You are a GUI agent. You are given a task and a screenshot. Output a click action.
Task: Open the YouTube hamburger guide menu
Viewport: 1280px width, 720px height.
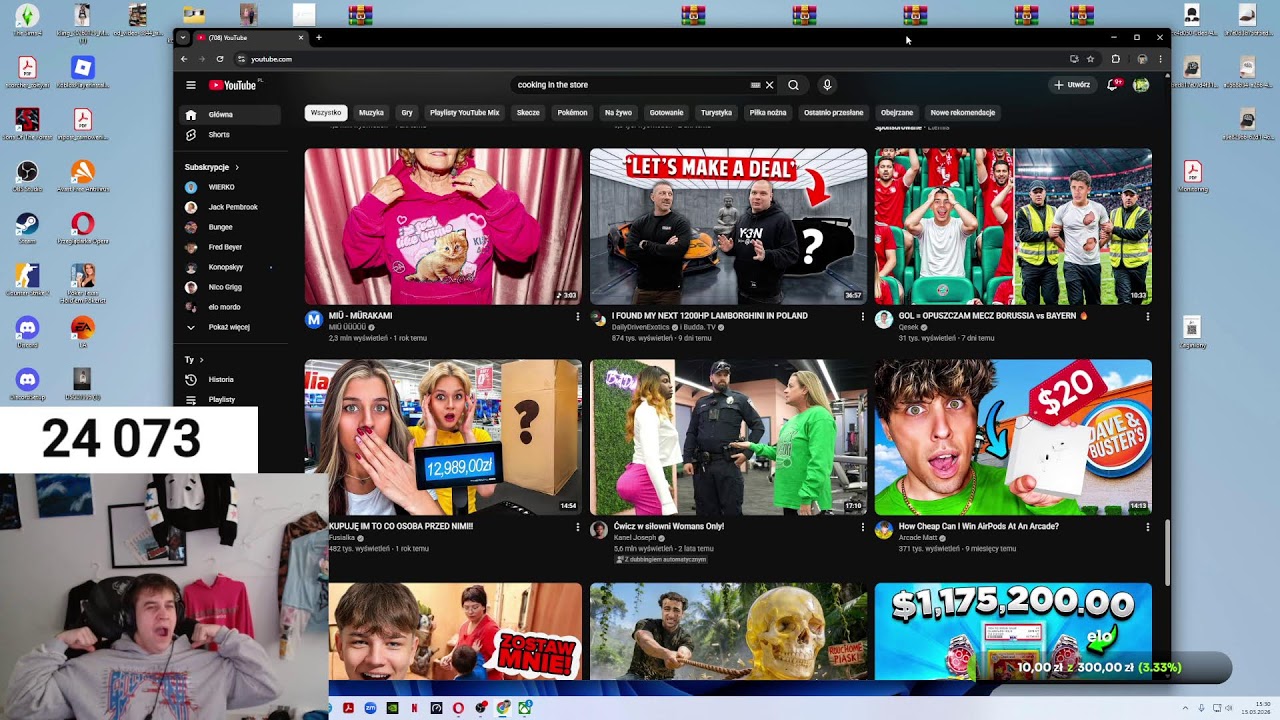click(191, 85)
